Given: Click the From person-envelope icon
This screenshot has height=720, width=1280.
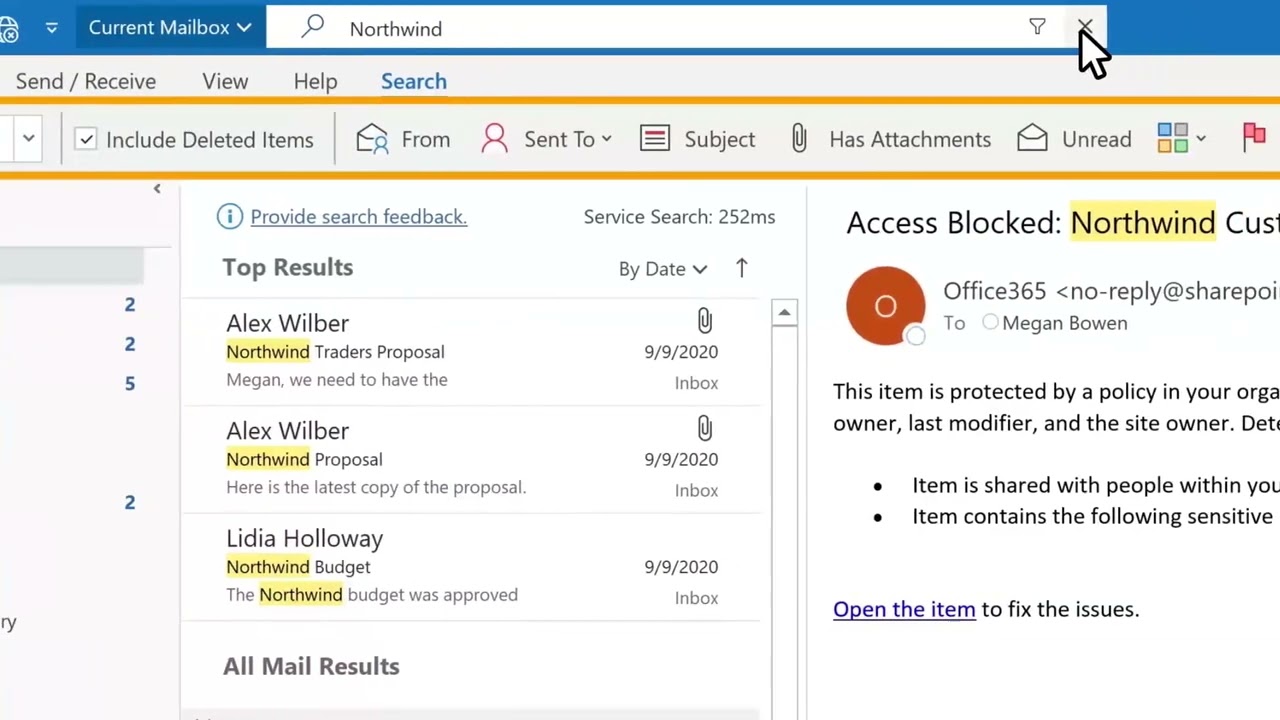Looking at the screenshot, I should pyautogui.click(x=372, y=139).
